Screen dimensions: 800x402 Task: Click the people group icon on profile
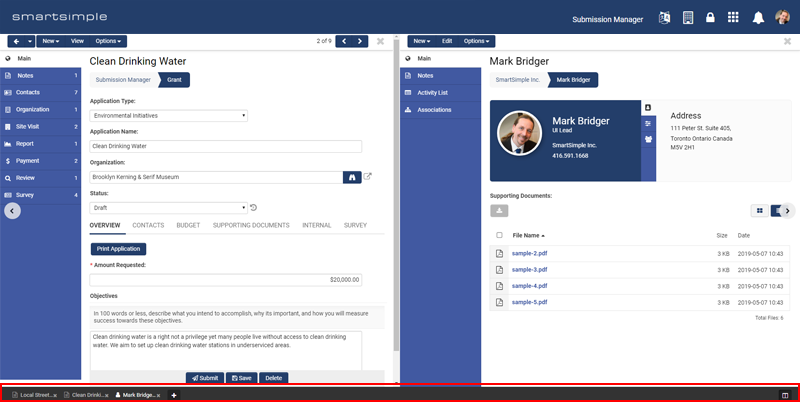(648, 139)
